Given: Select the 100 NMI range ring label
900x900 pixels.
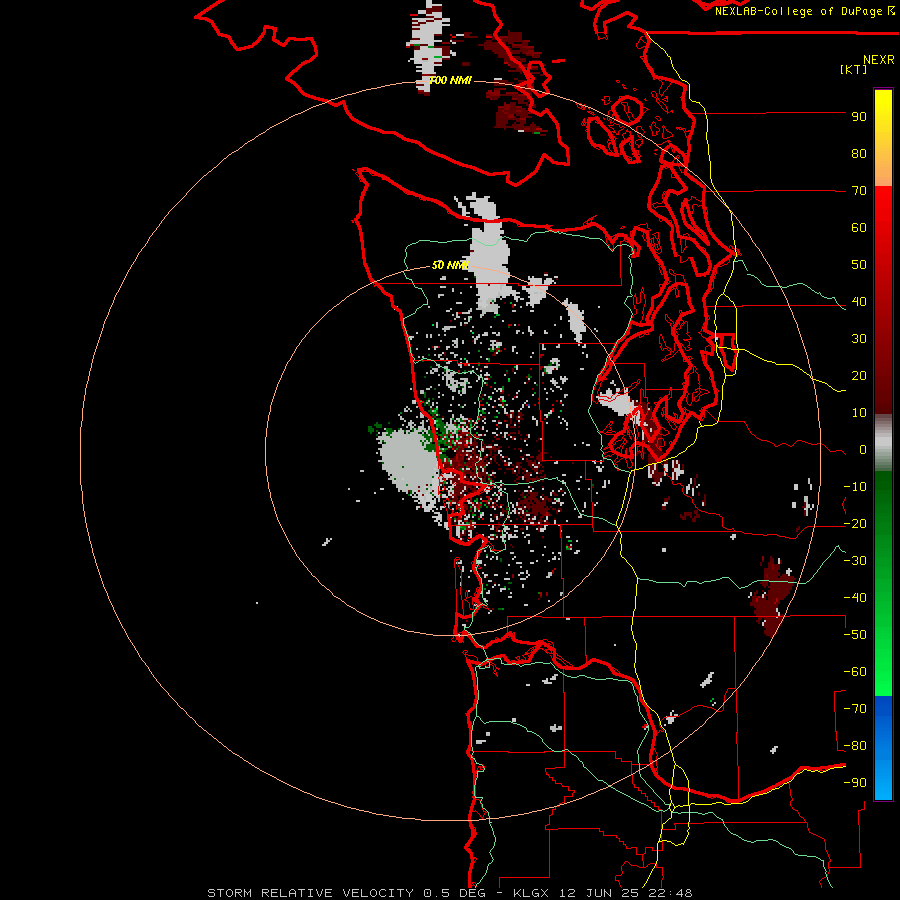Looking at the screenshot, I should point(451,80).
